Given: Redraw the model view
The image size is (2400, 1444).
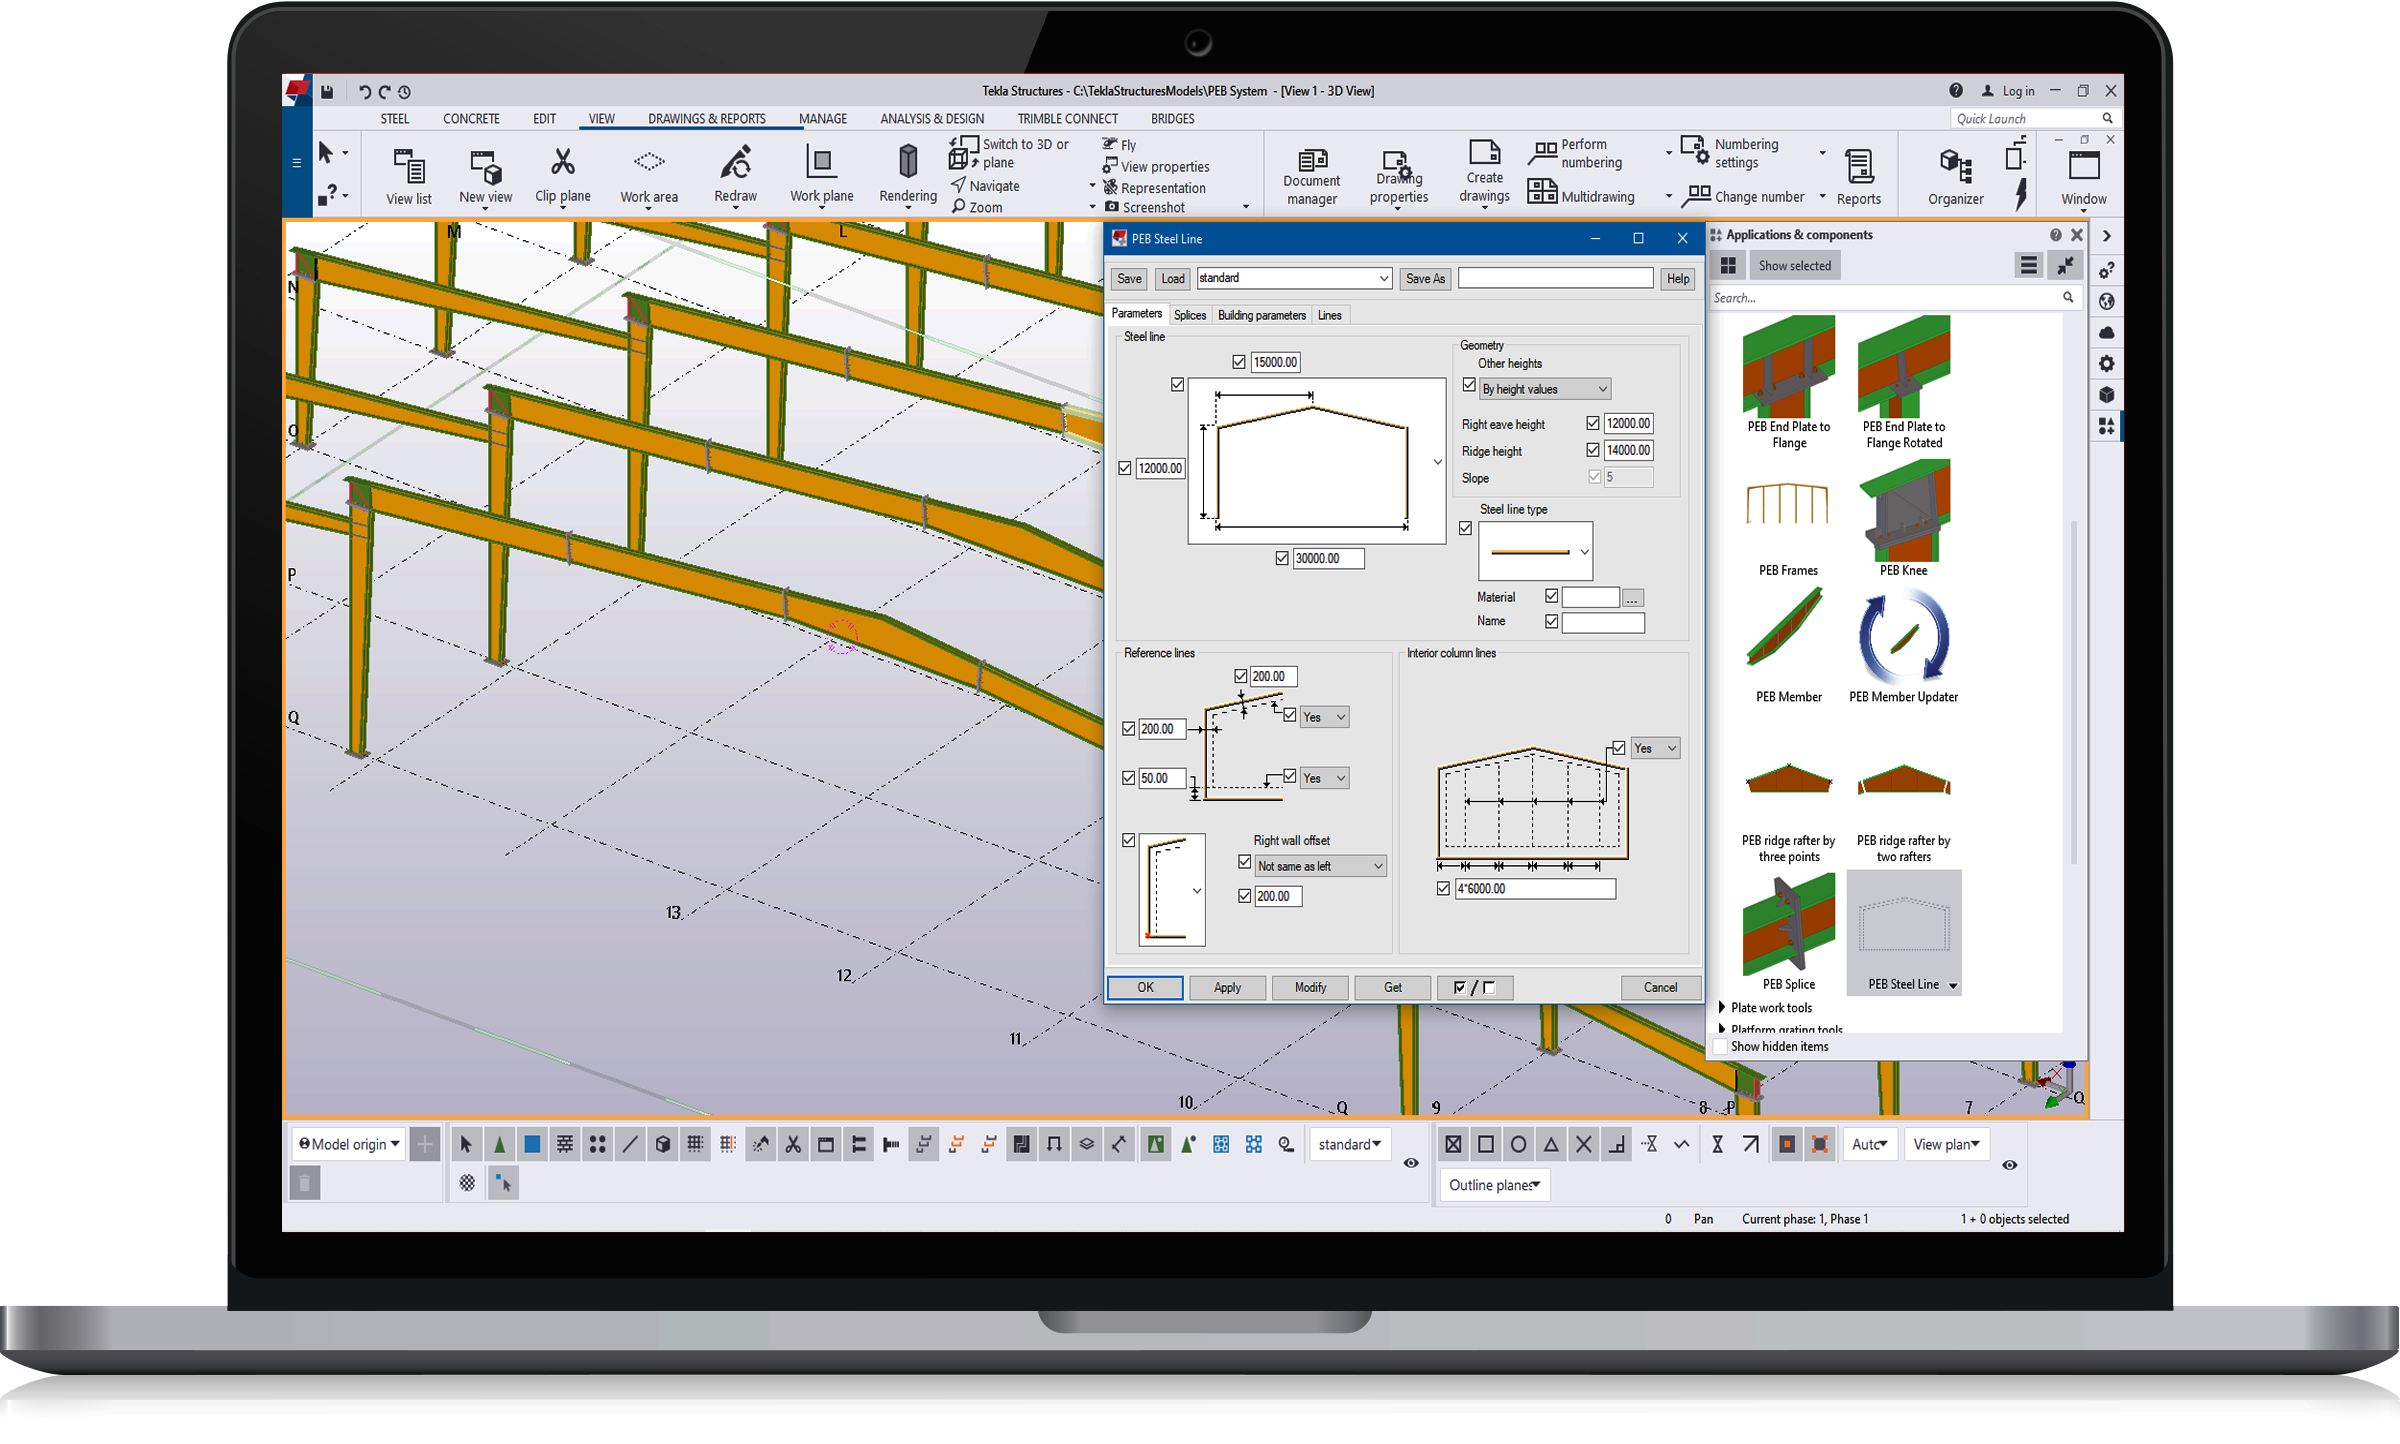Looking at the screenshot, I should pyautogui.click(x=735, y=175).
